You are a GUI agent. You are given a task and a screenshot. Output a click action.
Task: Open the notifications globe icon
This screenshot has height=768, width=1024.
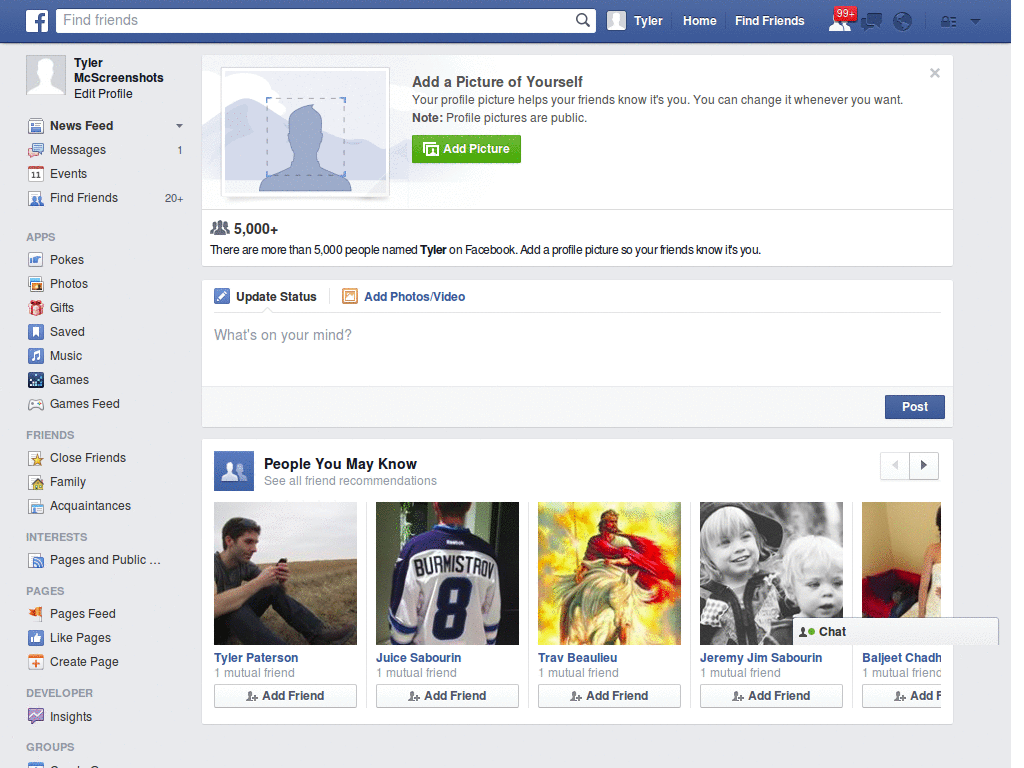(903, 22)
